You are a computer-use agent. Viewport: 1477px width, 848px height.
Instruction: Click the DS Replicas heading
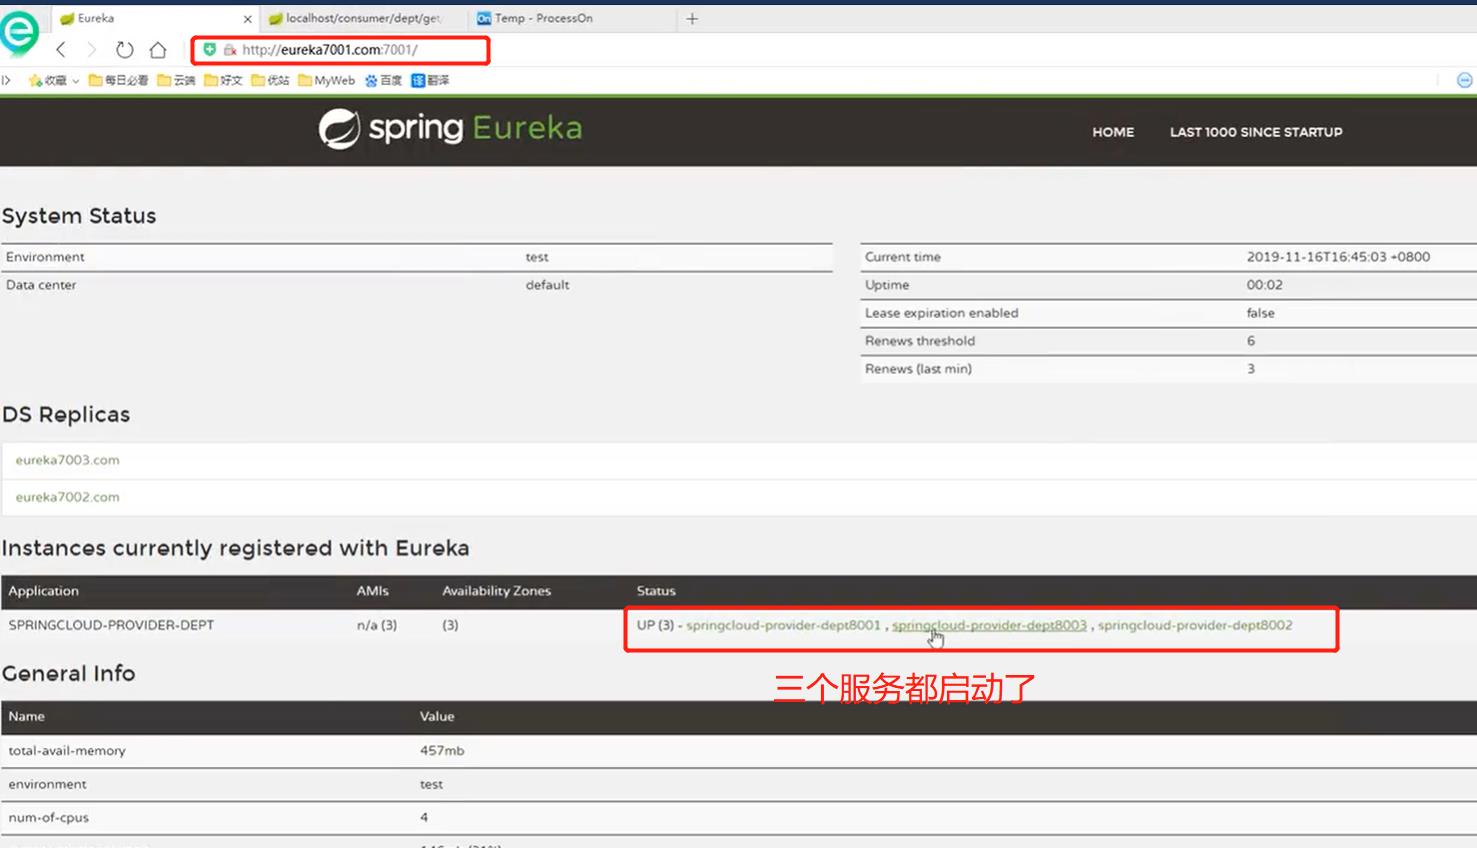[66, 414]
